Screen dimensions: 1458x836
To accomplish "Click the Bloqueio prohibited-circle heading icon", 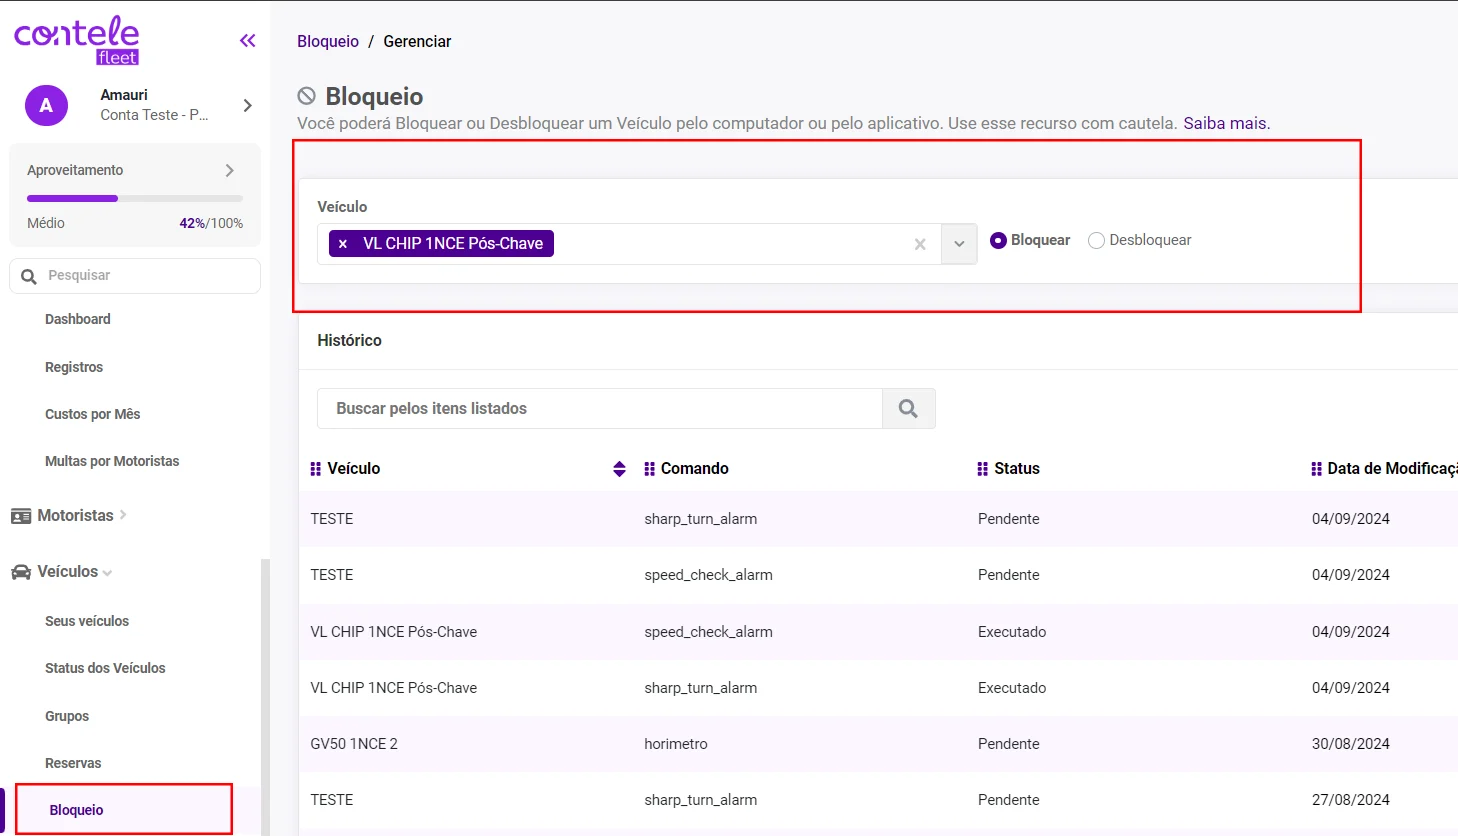I will 307,96.
